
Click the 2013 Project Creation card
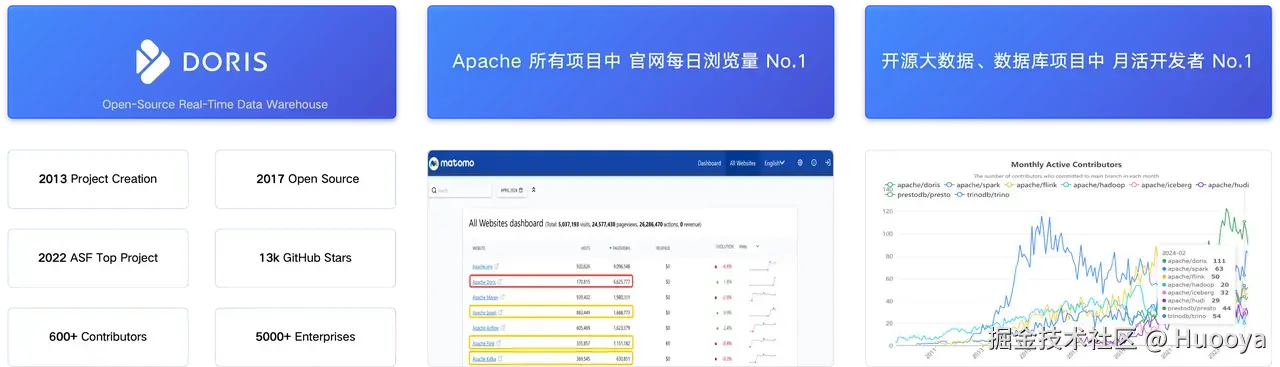(98, 179)
